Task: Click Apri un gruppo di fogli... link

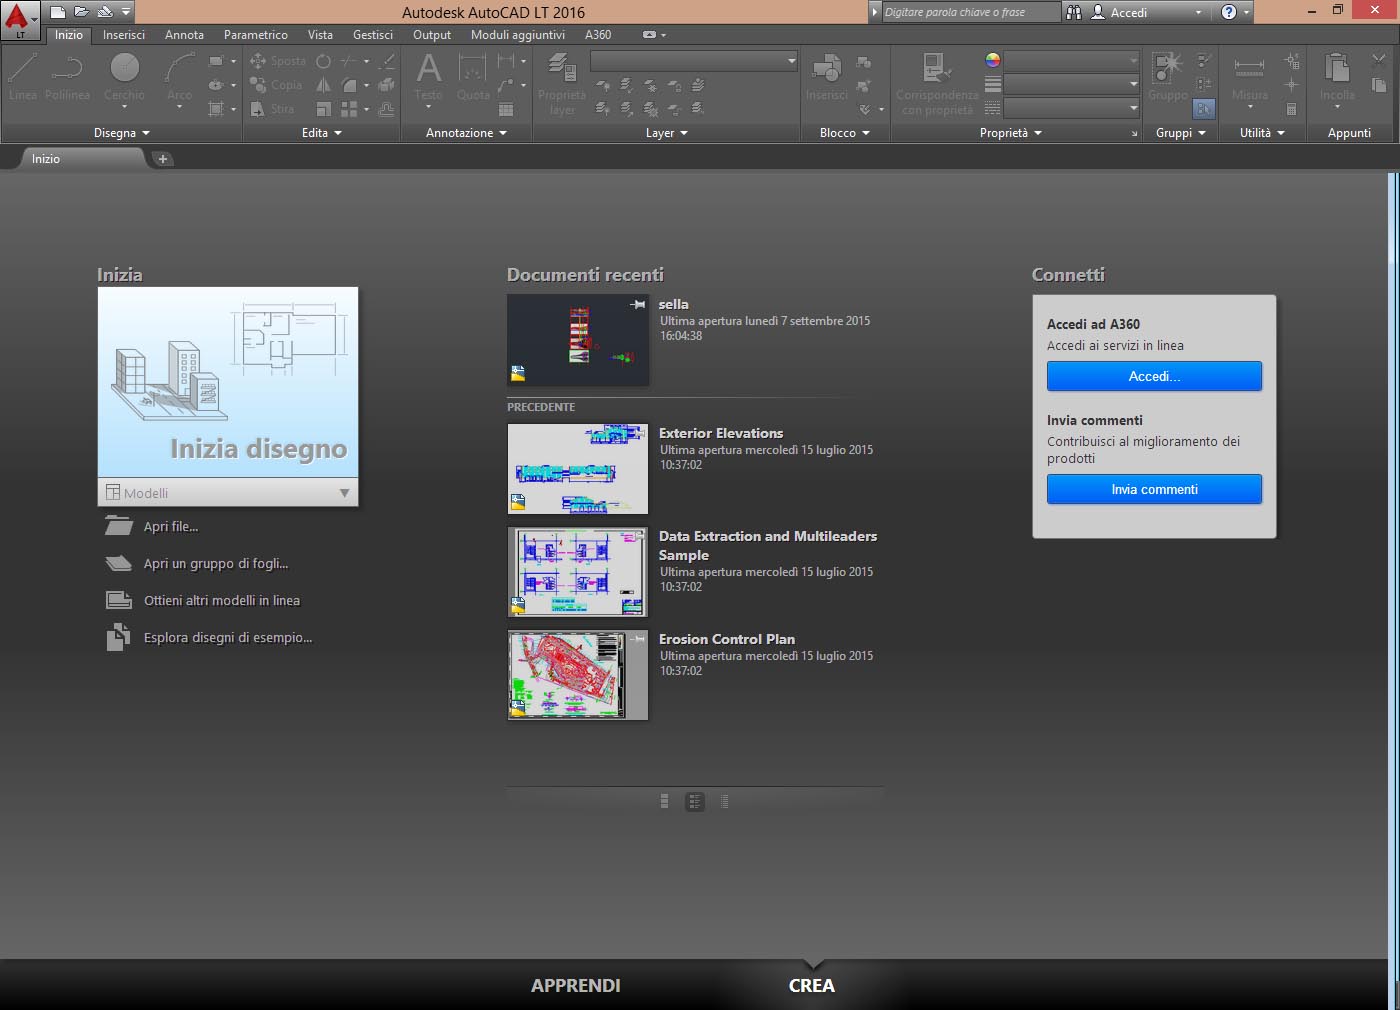Action: [215, 563]
